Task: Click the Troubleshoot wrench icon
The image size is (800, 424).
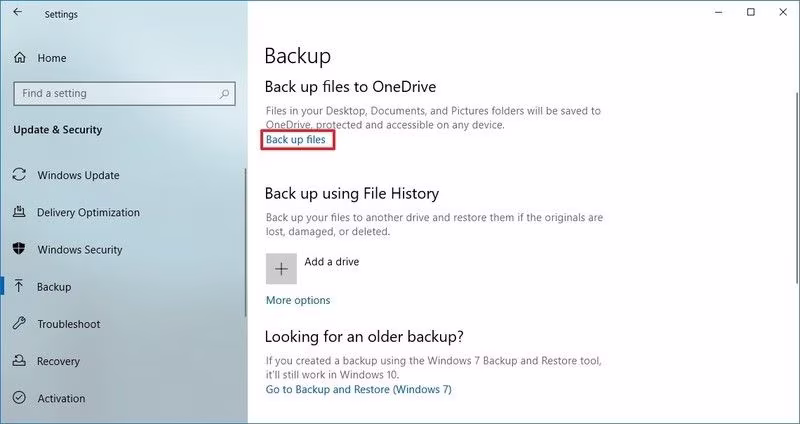Action: coord(19,325)
